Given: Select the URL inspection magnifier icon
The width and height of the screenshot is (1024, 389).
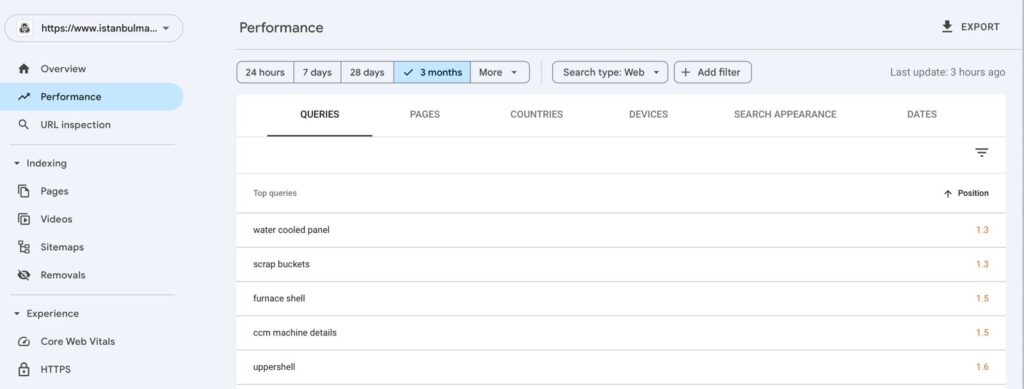Looking at the screenshot, I should click(24, 125).
